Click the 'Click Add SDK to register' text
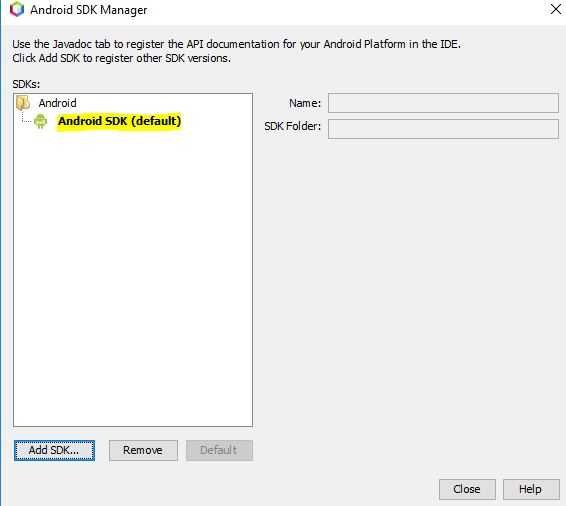Image resolution: width=566 pixels, height=506 pixels. [121, 58]
